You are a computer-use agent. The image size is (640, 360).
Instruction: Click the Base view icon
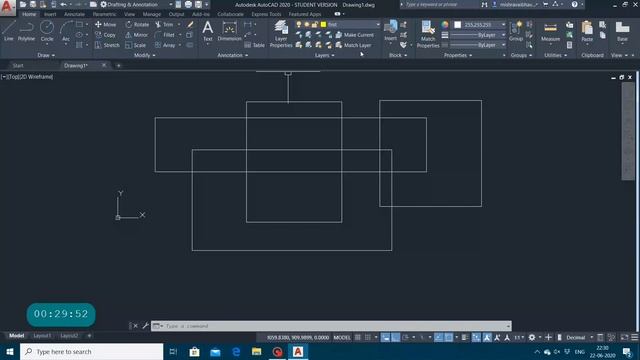[622, 31]
